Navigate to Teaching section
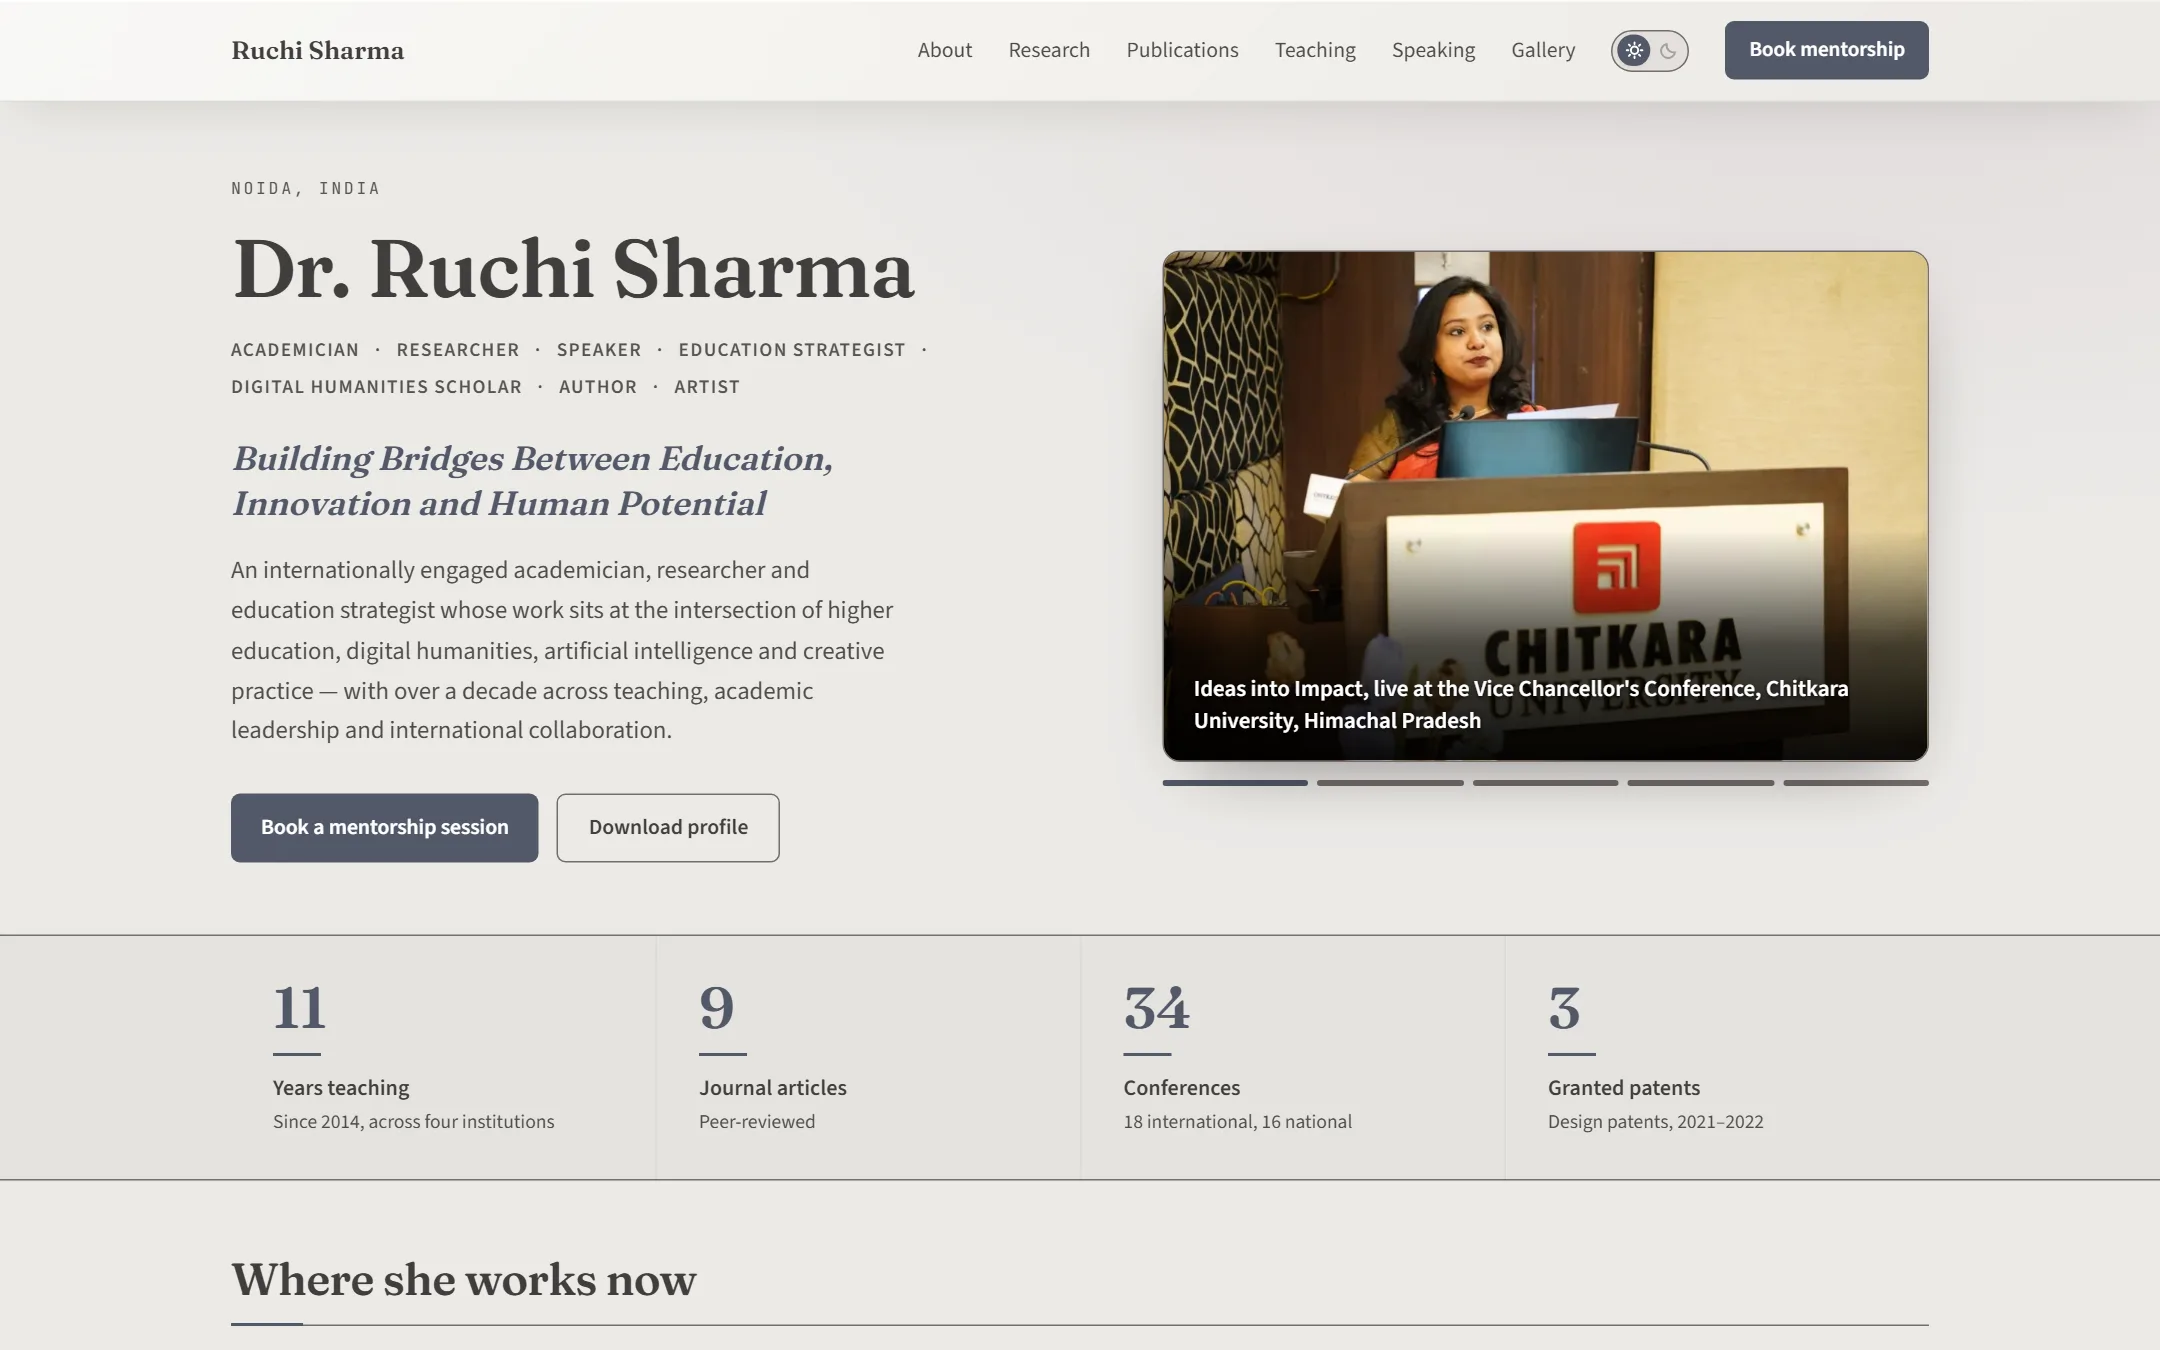The image size is (2160, 1350). [1315, 50]
